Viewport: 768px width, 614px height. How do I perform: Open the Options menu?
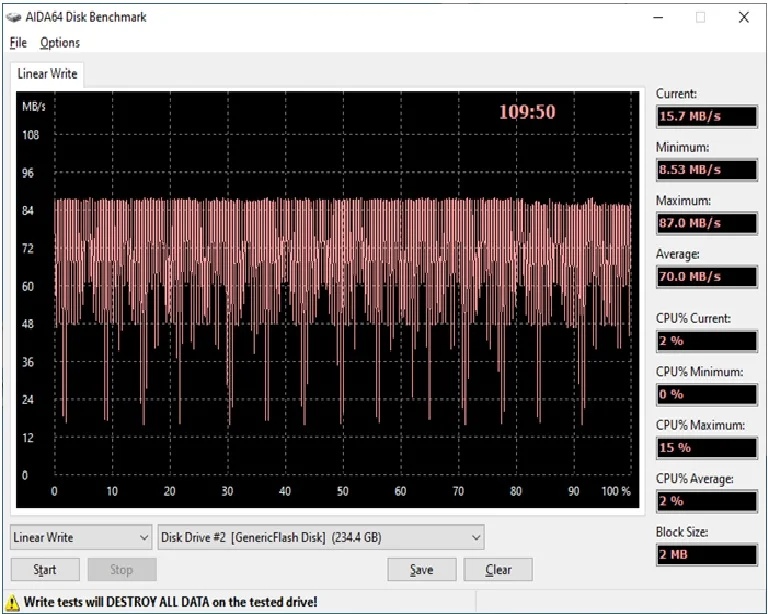point(60,43)
